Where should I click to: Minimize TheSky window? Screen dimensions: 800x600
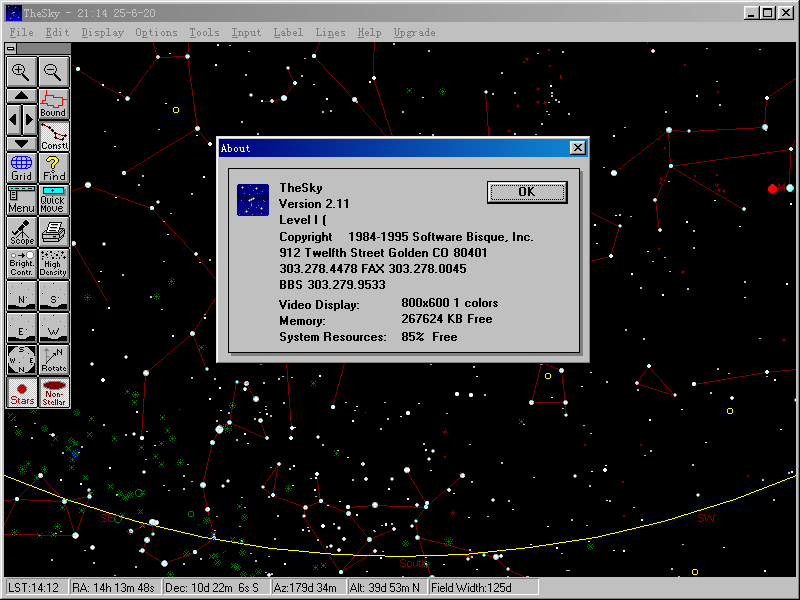pos(751,13)
